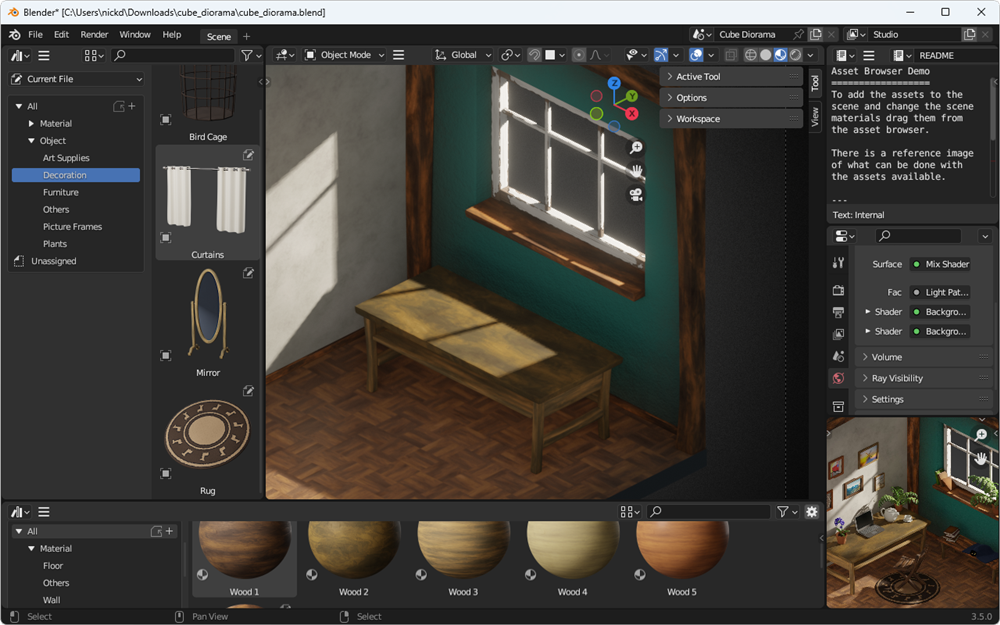
Task: Click the pan hand icon in viewport
Action: tap(635, 171)
